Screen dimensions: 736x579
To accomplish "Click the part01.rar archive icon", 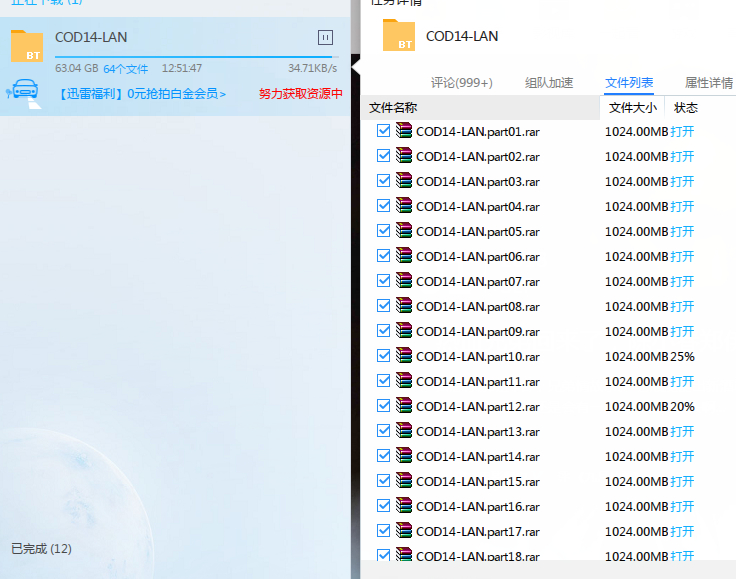I will click(404, 130).
